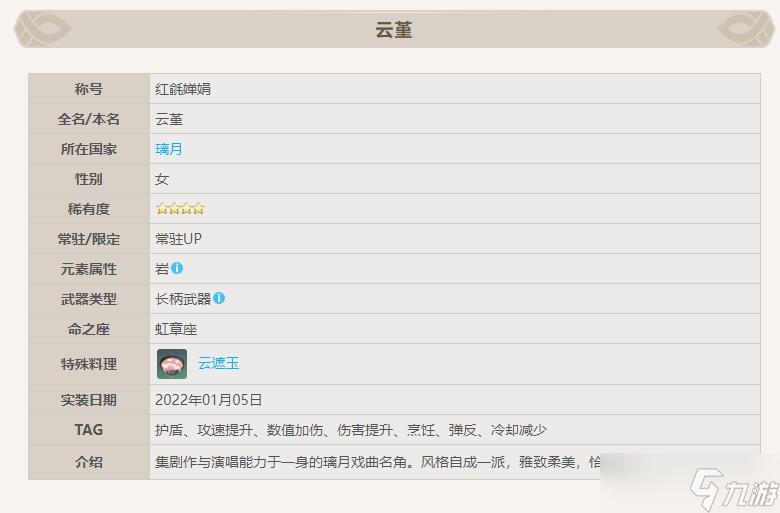Show info for 岩 element icon

[x=177, y=268]
